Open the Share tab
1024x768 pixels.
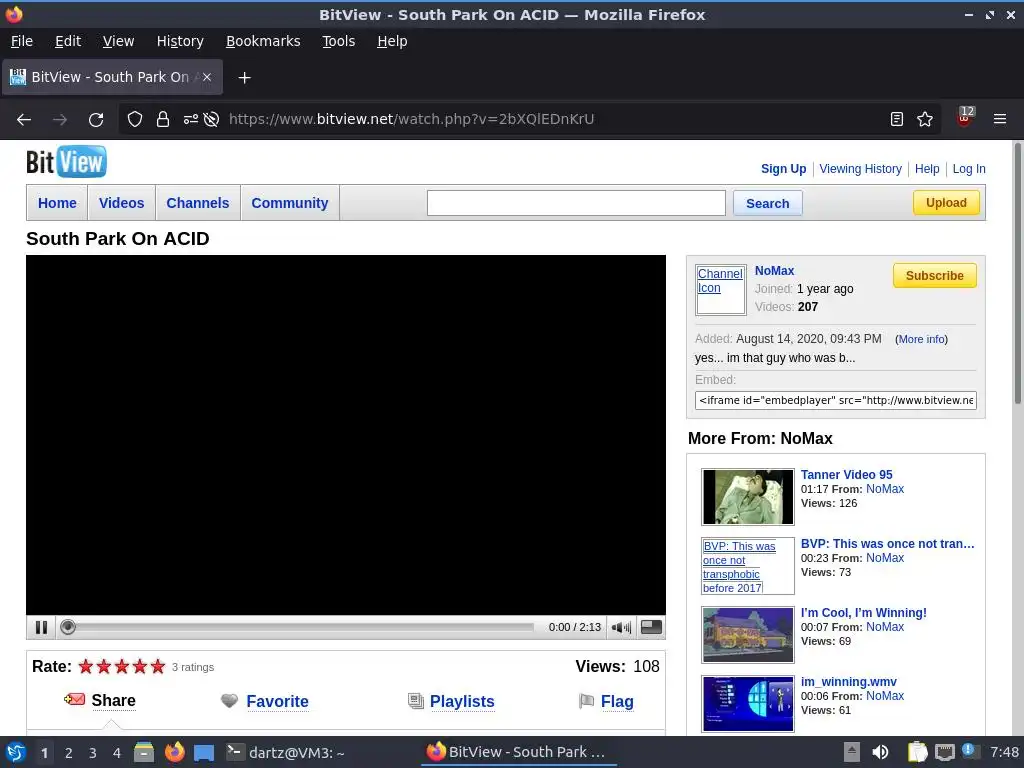114,701
